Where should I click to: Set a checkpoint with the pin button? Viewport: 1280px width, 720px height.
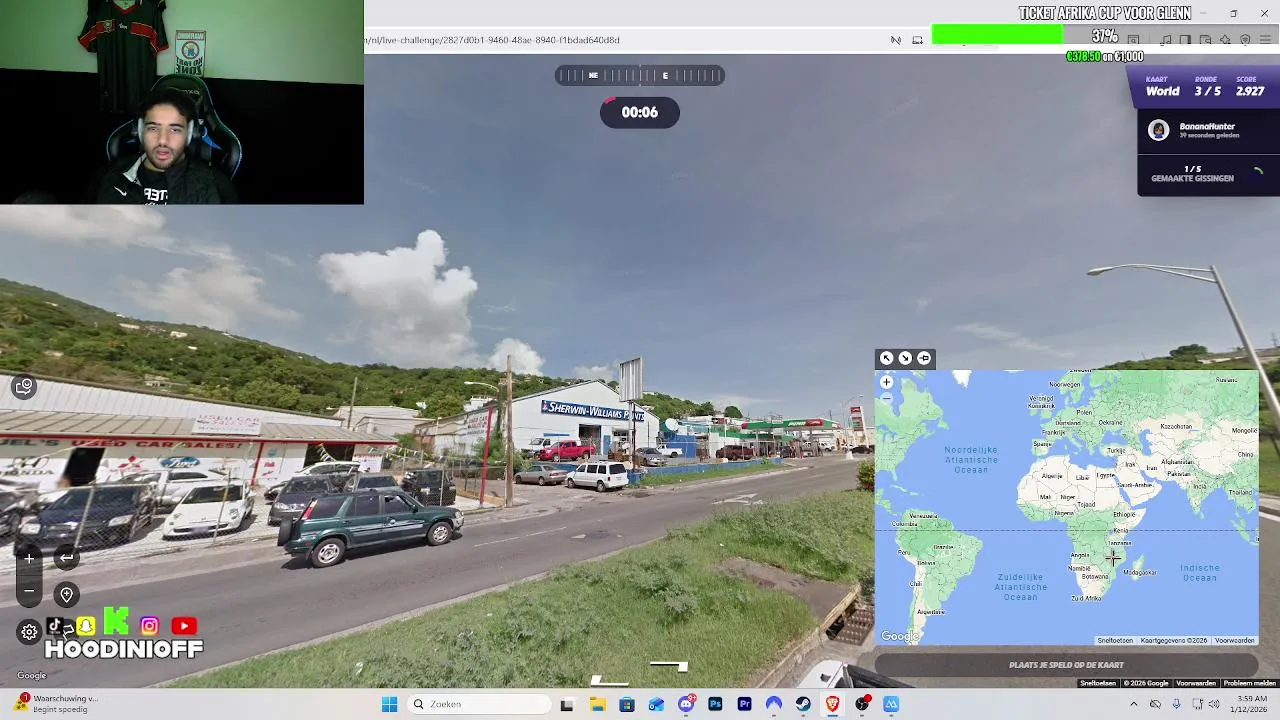pyautogui.click(x=66, y=595)
